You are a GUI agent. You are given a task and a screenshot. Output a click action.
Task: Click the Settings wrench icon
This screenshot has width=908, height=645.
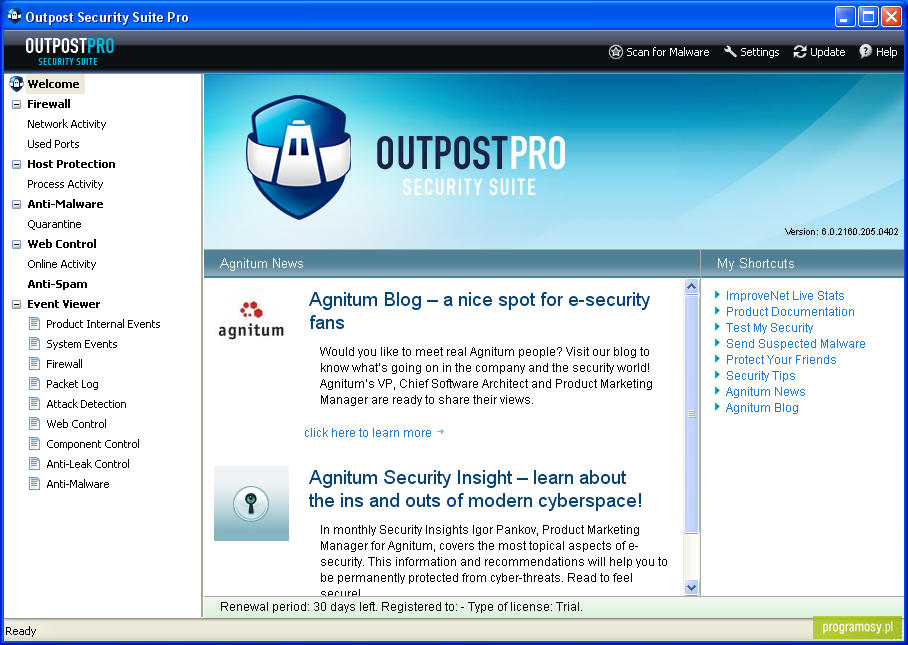[730, 52]
